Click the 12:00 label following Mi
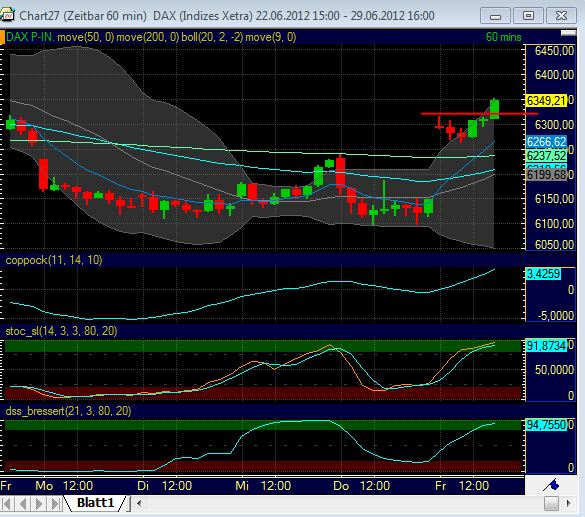Image resolution: width=585 pixels, height=517 pixels. (276, 486)
